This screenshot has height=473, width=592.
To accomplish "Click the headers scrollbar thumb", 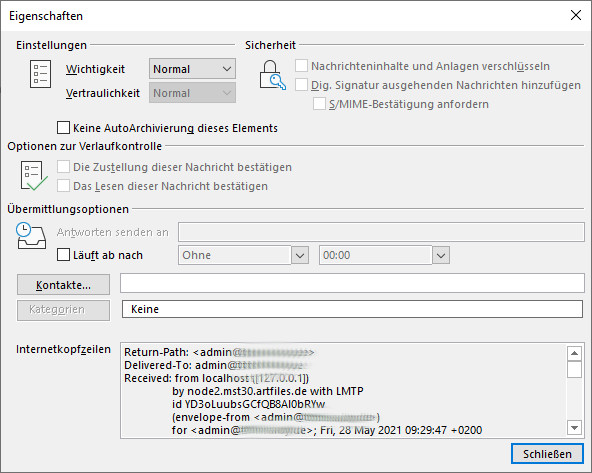I will (x=574, y=370).
